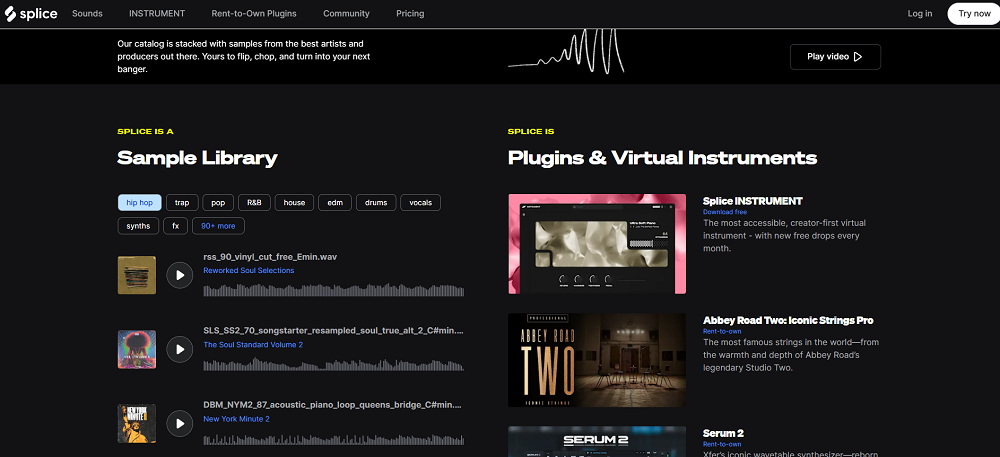Click the DBM_NYM2_87_acoustic_piano_loop filename
The height and width of the screenshot is (457, 1000).
coord(334,405)
